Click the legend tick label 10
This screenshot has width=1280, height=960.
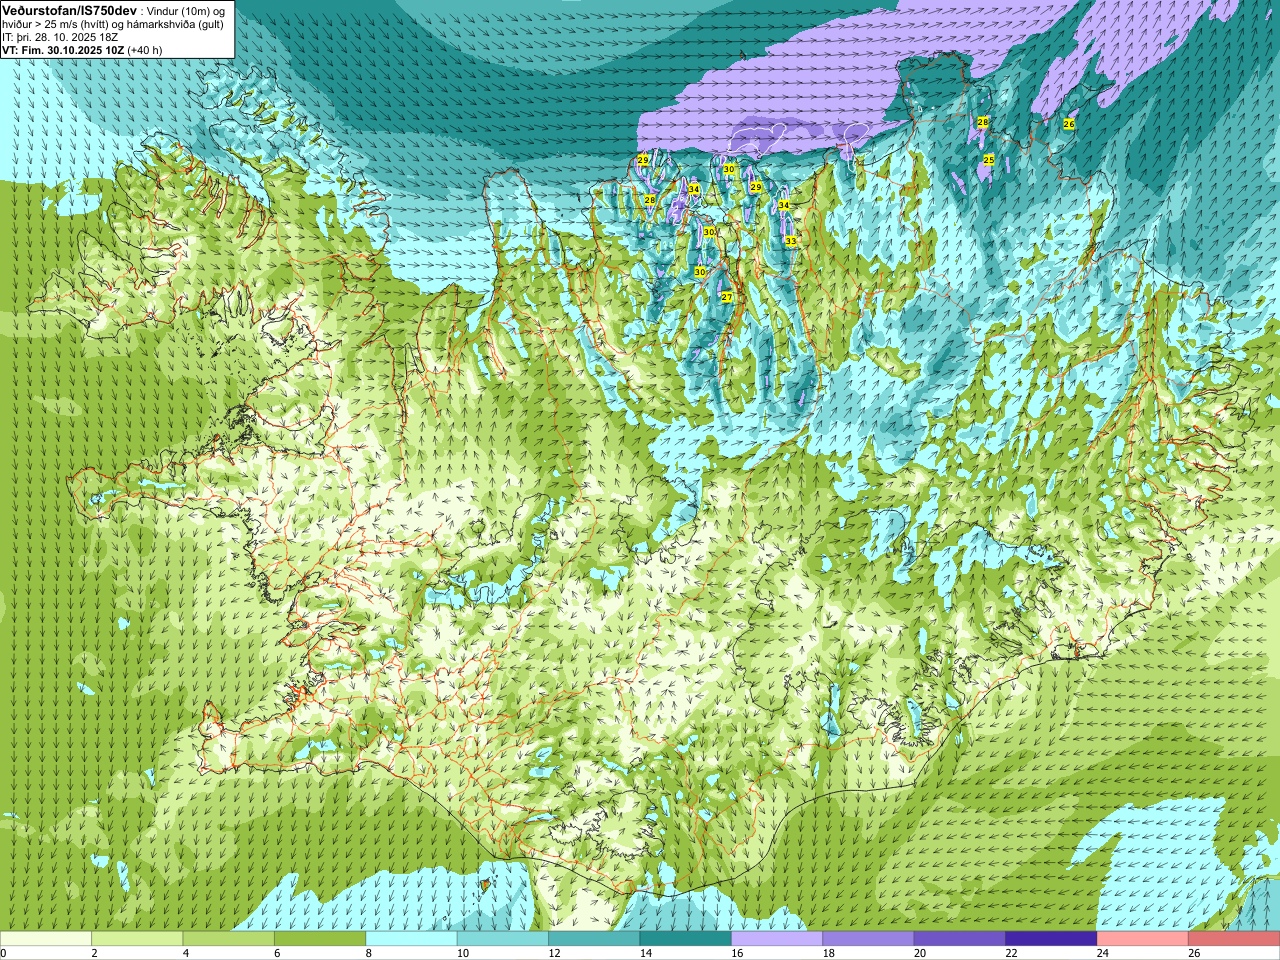463,953
